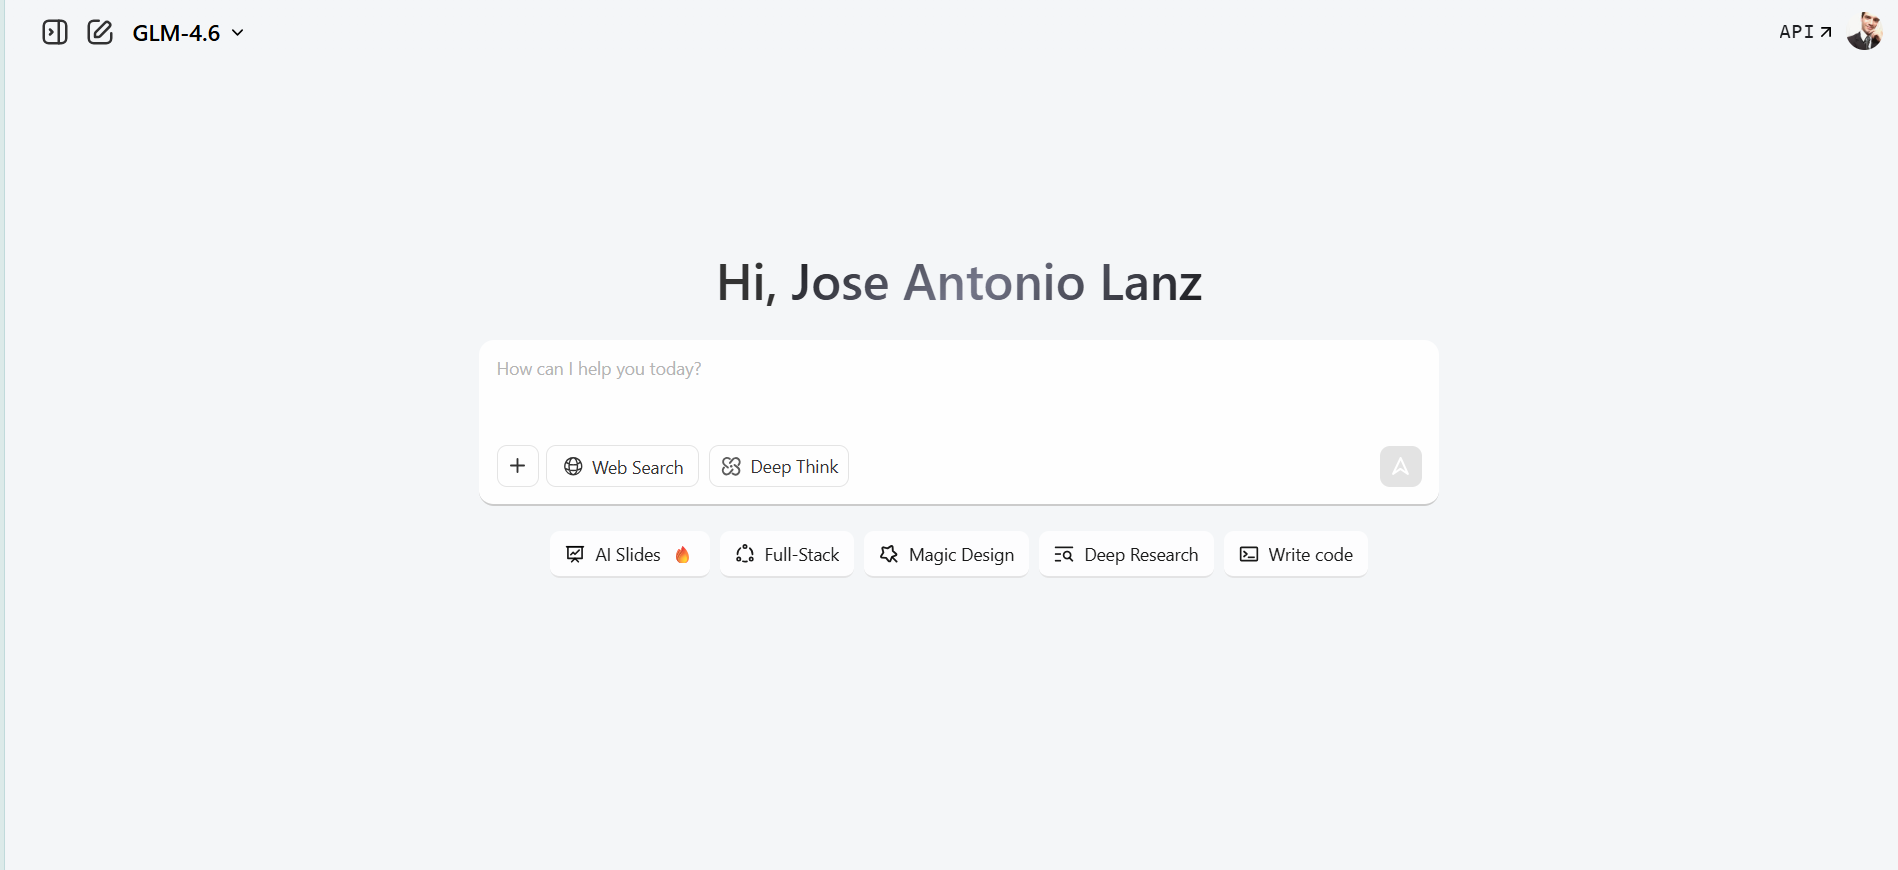Open the user profile avatar
The width and height of the screenshot is (1898, 870).
(1864, 31)
